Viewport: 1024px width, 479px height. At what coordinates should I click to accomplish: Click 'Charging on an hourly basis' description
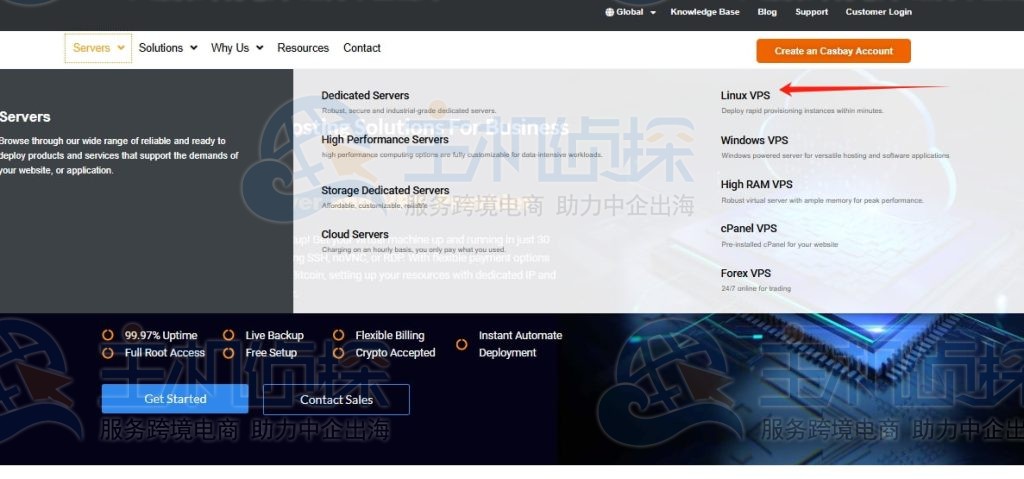point(413,250)
